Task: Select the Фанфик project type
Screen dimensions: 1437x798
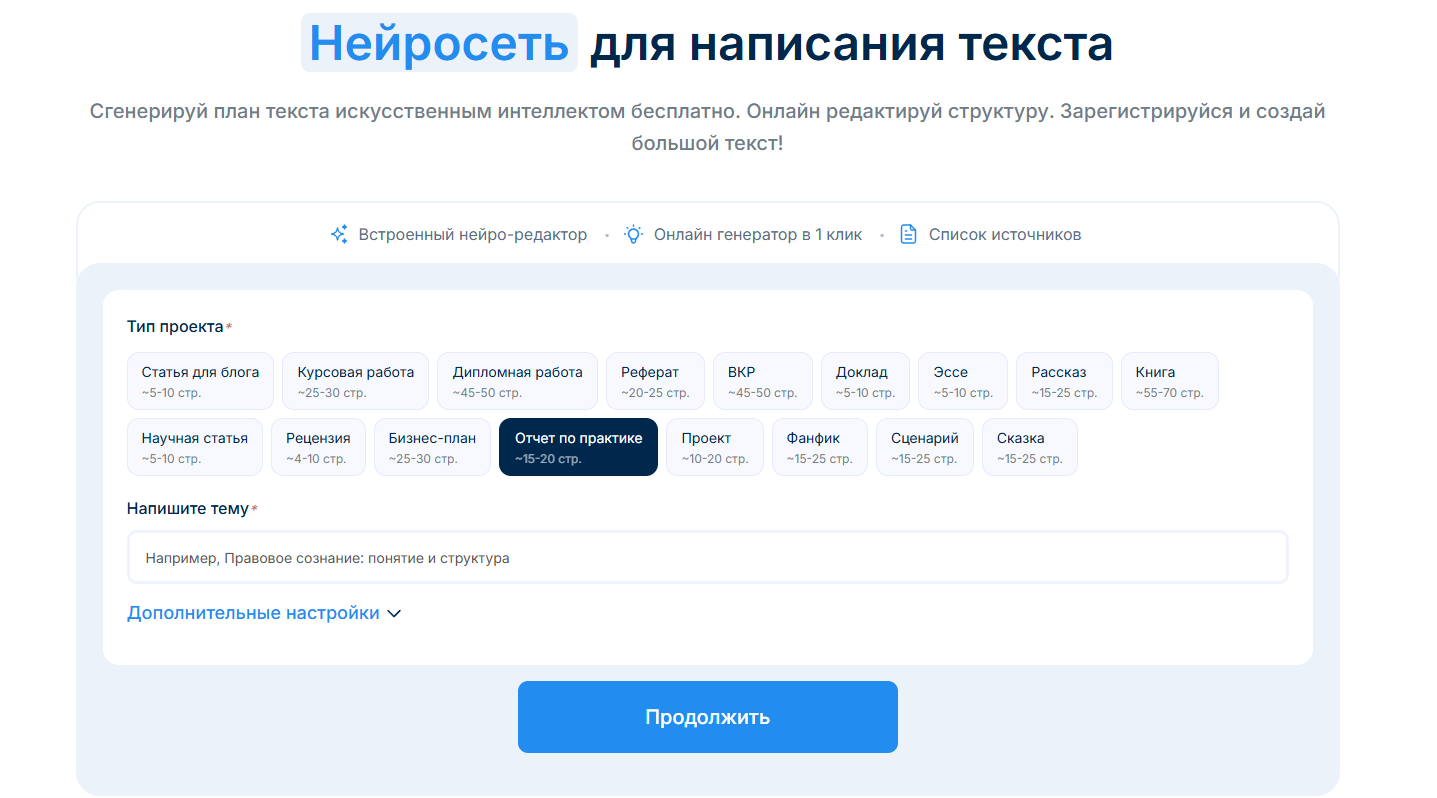Action: pos(819,446)
